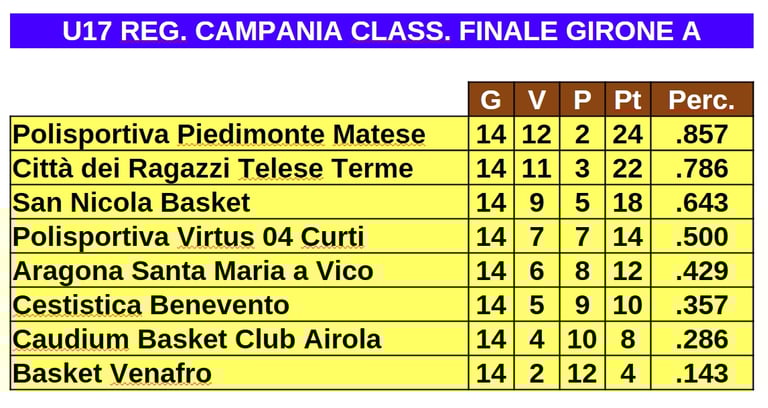Select the Perc. column header

(x=701, y=100)
